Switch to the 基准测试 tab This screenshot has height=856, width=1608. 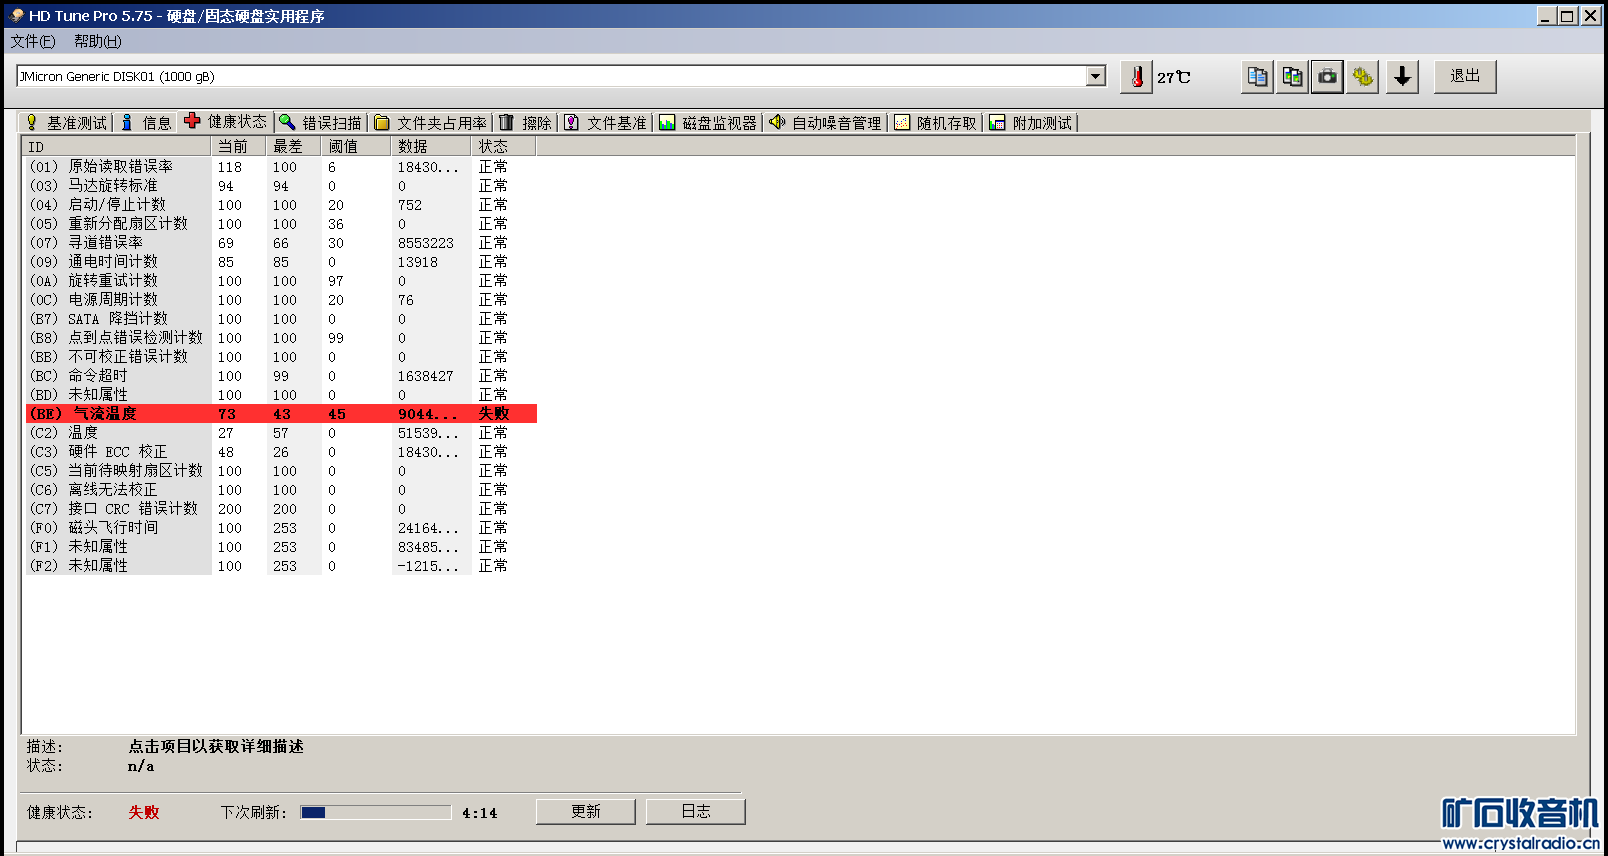66,123
